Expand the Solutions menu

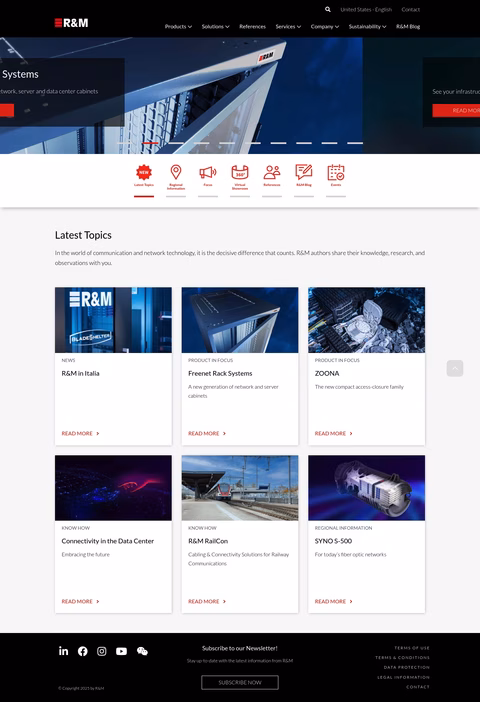pyautogui.click(x=215, y=26)
